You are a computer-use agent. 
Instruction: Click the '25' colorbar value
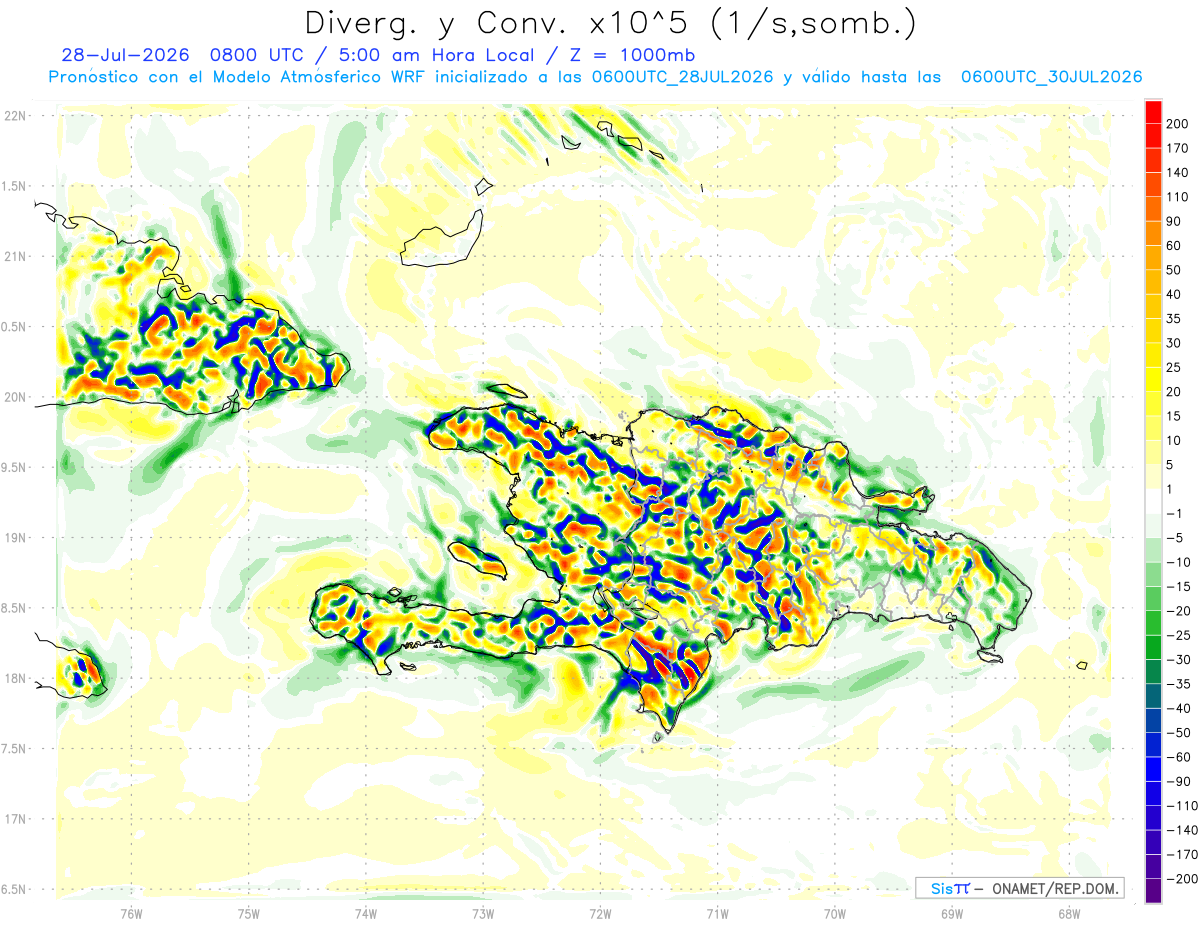(1175, 367)
